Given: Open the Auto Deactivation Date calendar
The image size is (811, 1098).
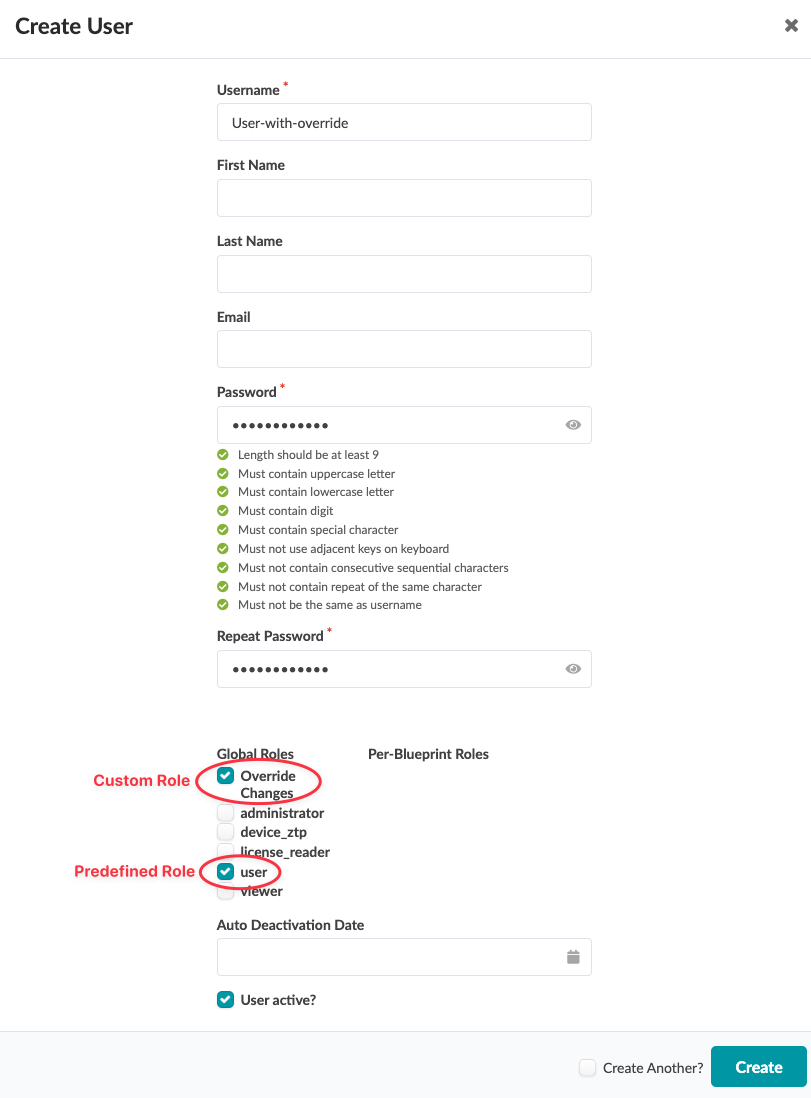Looking at the screenshot, I should pyautogui.click(x=573, y=957).
